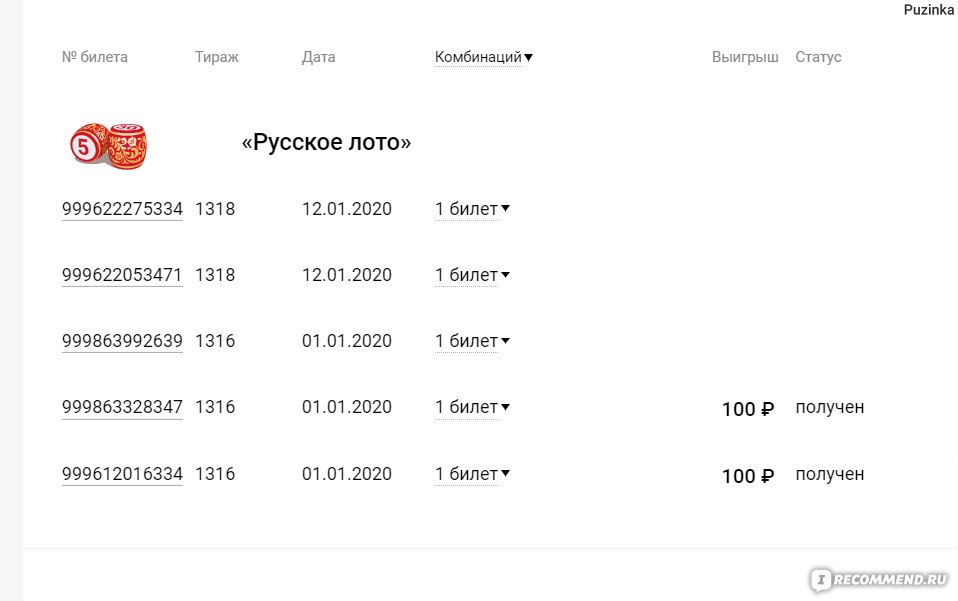Open ticket number 999612016334
The height and width of the screenshot is (601, 958).
coord(122,474)
